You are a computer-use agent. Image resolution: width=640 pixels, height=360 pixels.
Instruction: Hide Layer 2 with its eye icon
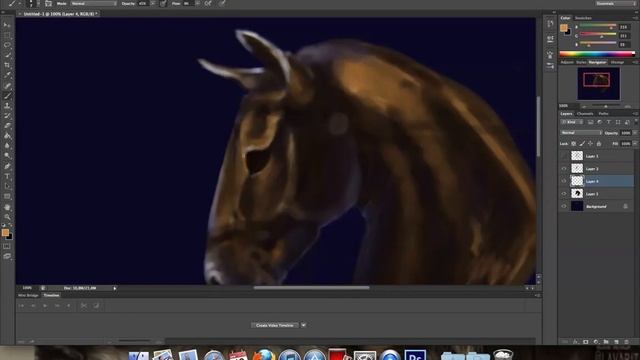[564, 169]
